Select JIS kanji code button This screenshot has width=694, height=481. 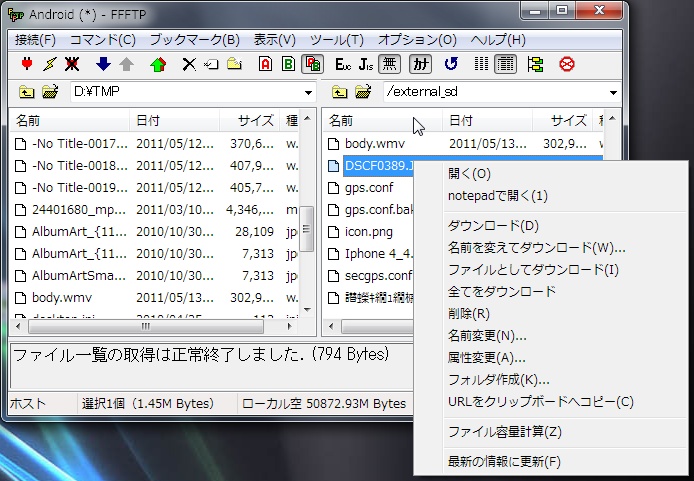[x=366, y=64]
